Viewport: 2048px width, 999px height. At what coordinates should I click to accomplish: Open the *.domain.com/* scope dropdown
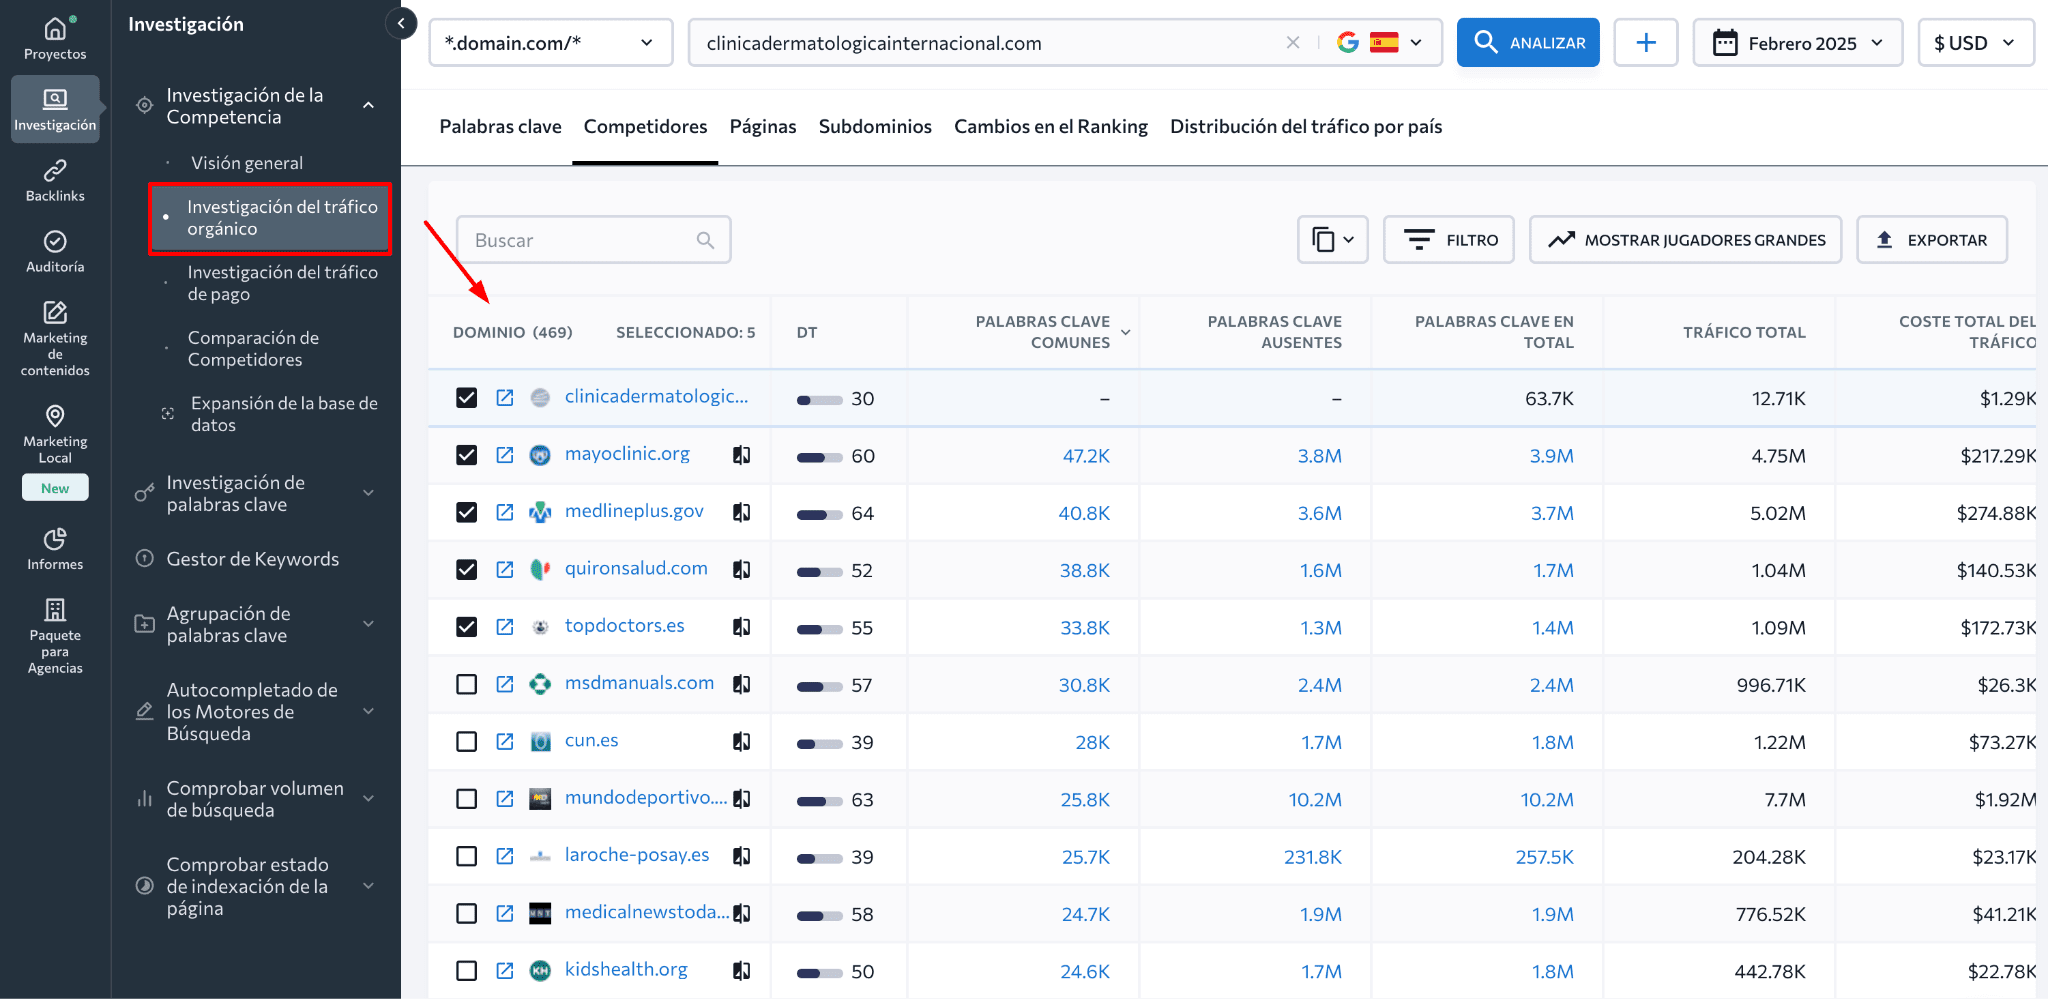(551, 43)
